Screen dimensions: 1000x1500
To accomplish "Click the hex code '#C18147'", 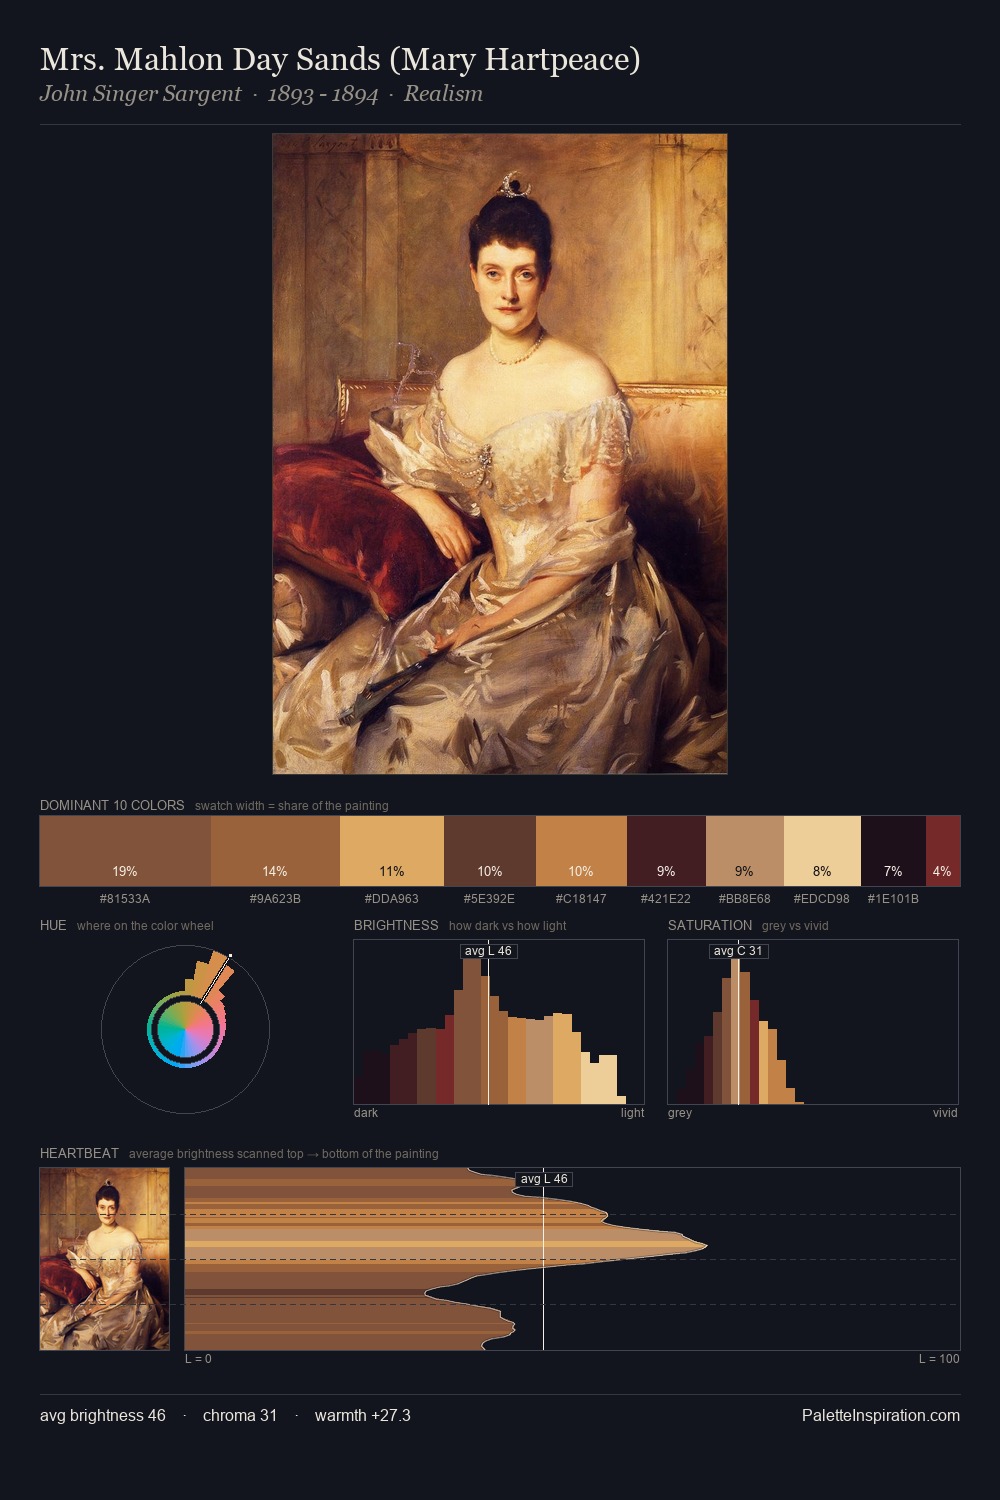I will coord(581,899).
